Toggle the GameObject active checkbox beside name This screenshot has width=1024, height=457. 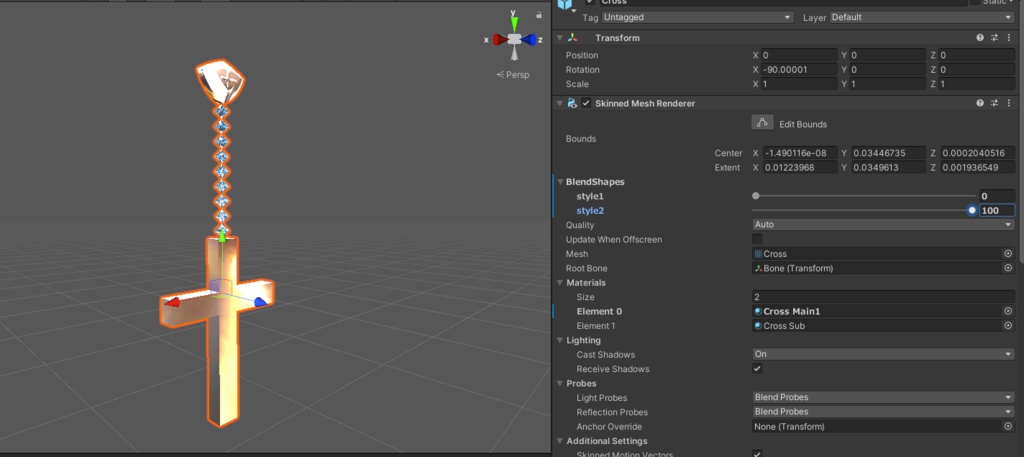tap(590, 3)
